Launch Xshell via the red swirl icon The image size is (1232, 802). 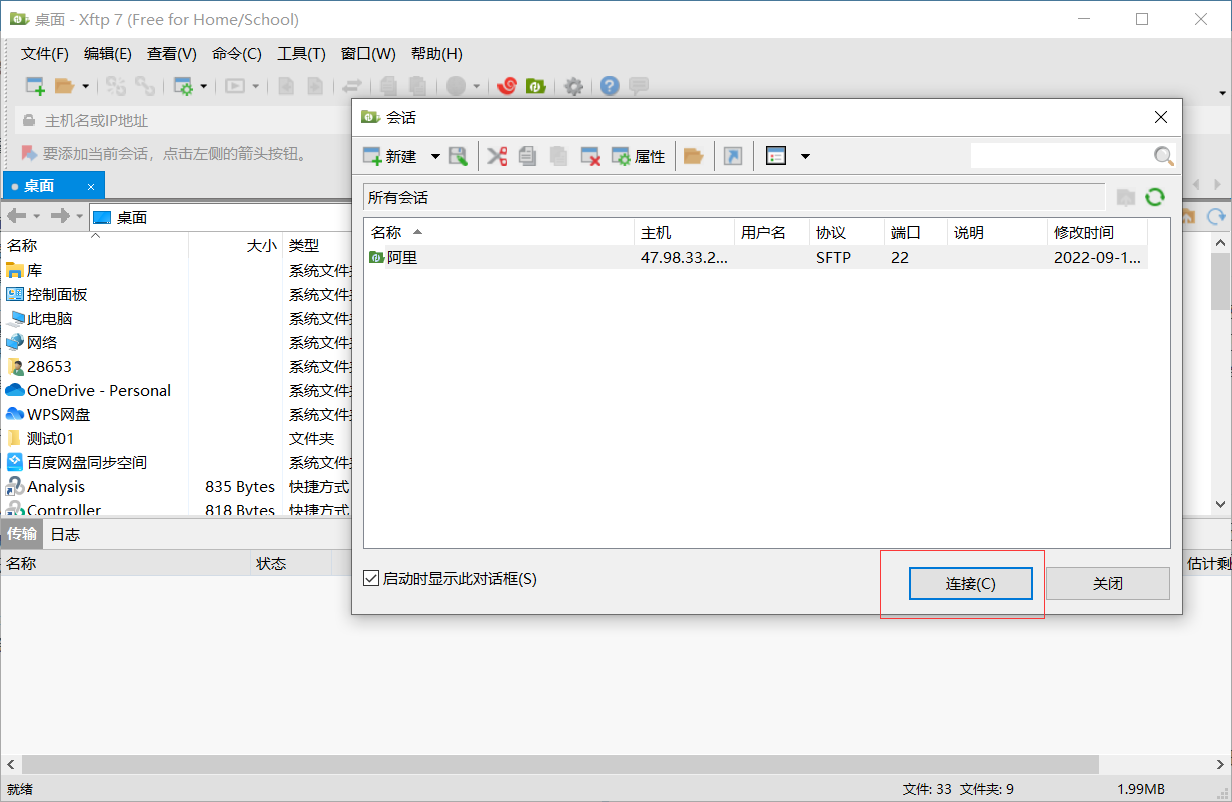point(506,86)
